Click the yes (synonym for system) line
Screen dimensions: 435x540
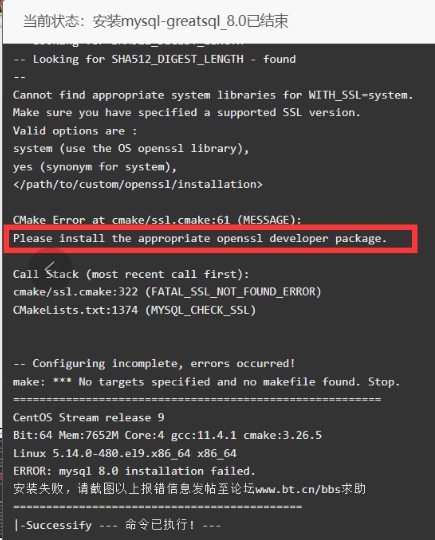[x=94, y=167]
